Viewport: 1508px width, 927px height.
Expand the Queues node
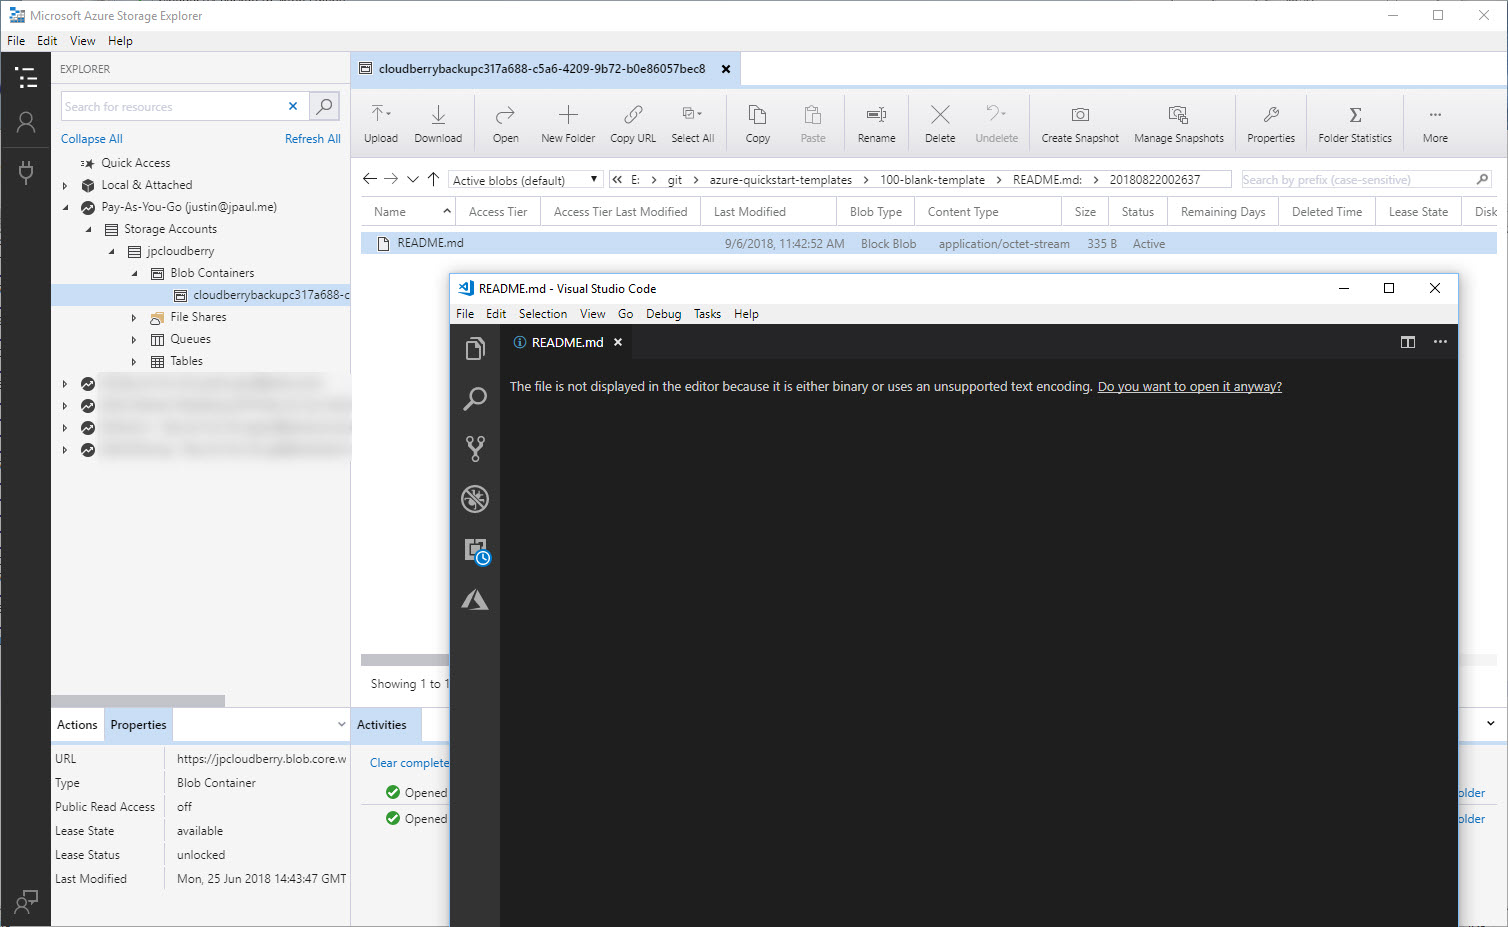coord(134,339)
